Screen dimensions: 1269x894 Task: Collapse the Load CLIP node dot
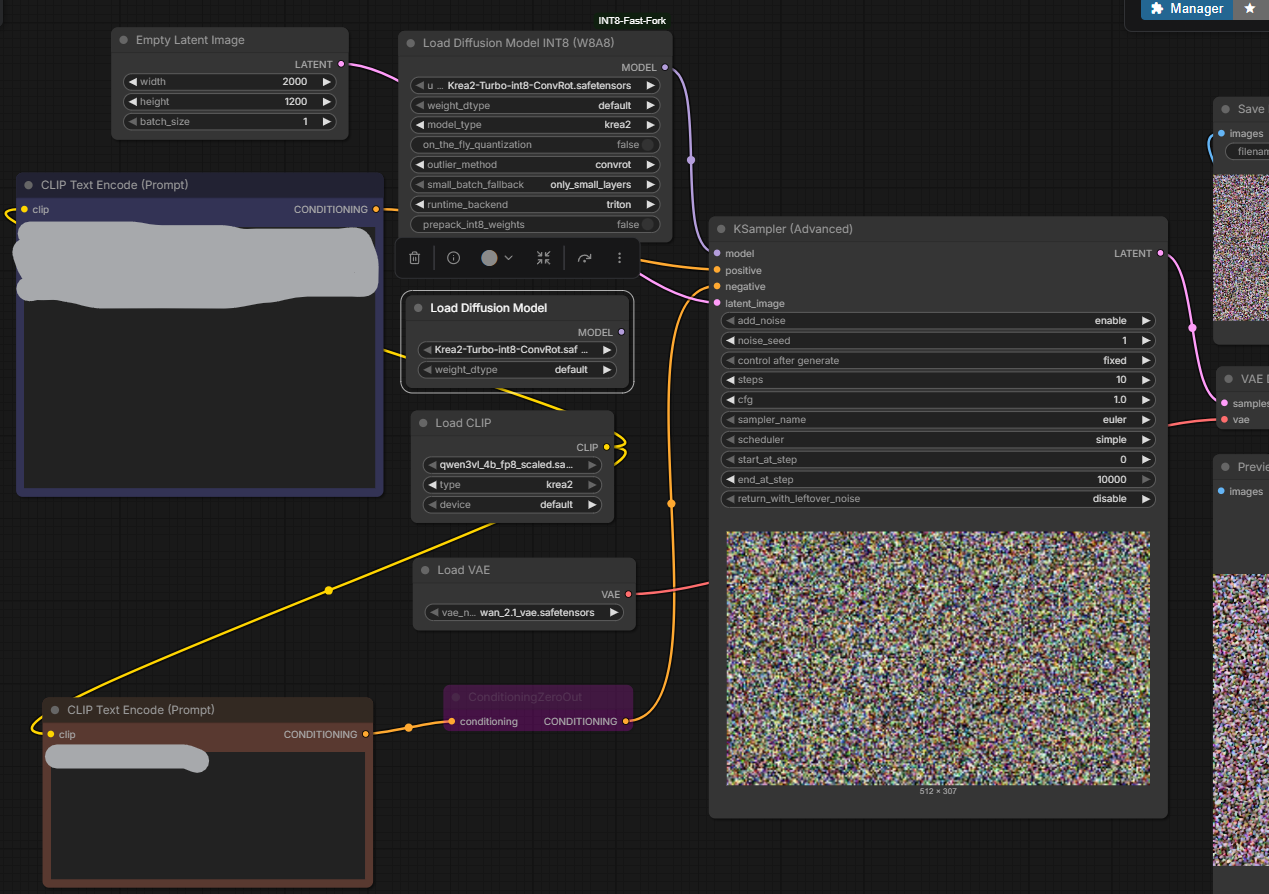pyautogui.click(x=423, y=423)
